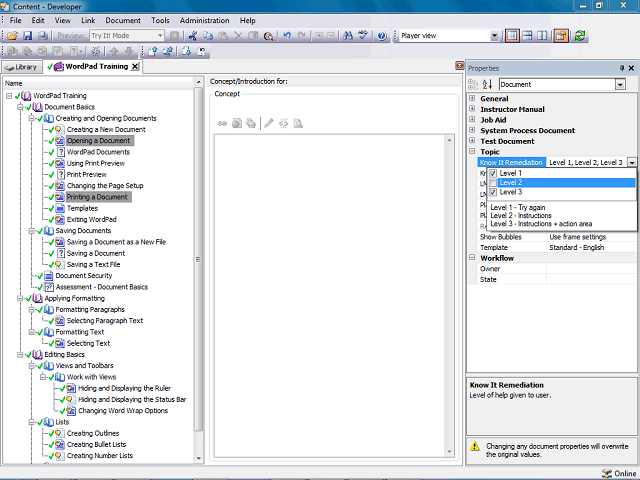
Task: Open the File menu
Action: coord(16,20)
